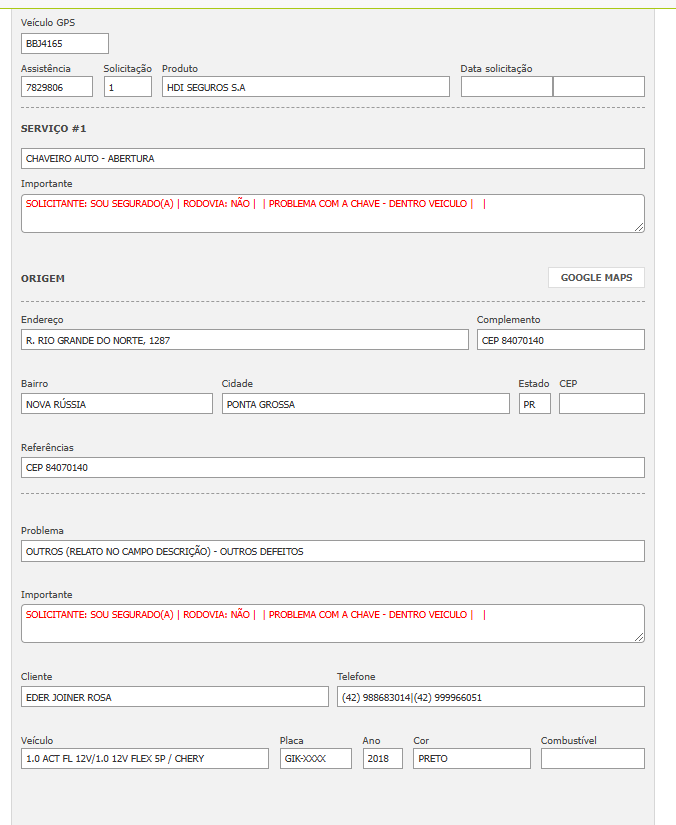Select the Assistência number field
Screen dimensions: 676x825
57,87
